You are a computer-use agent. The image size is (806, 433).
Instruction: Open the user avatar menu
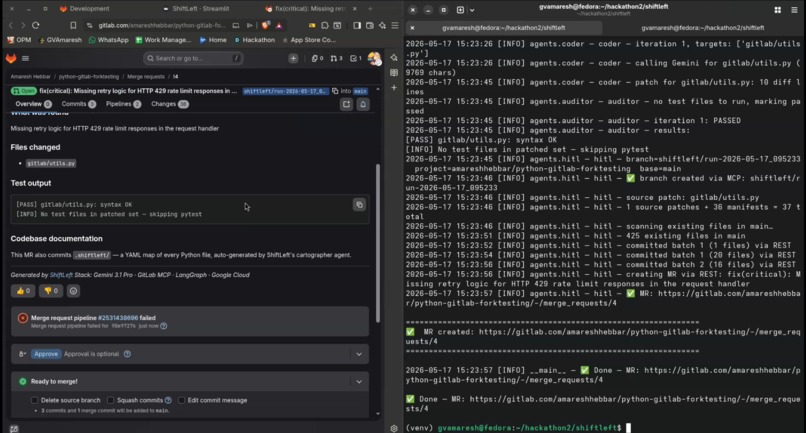coord(374,59)
